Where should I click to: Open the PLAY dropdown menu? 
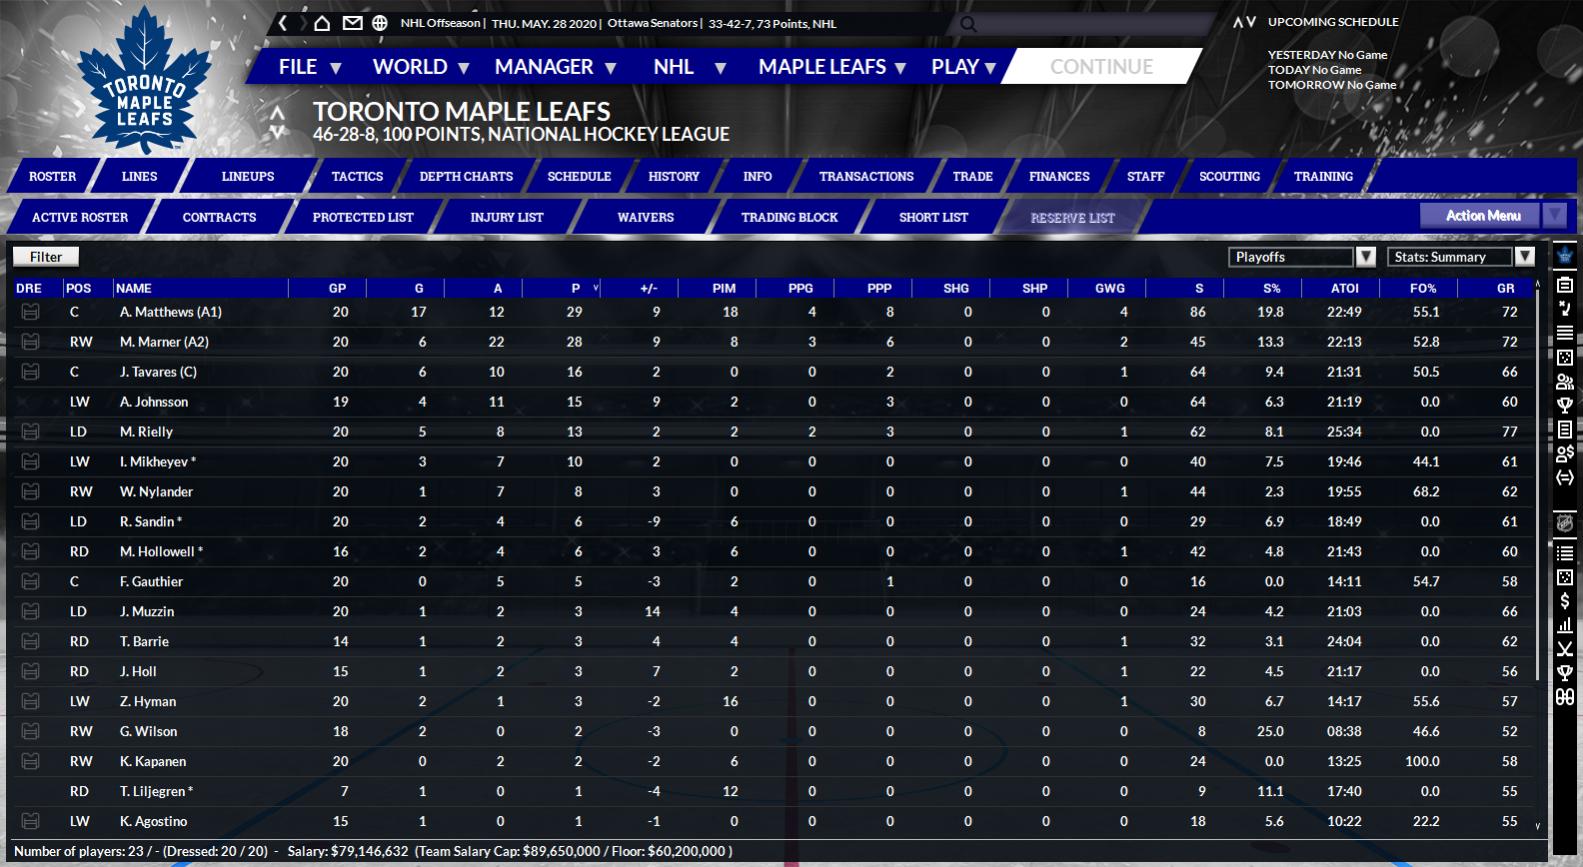coord(964,67)
